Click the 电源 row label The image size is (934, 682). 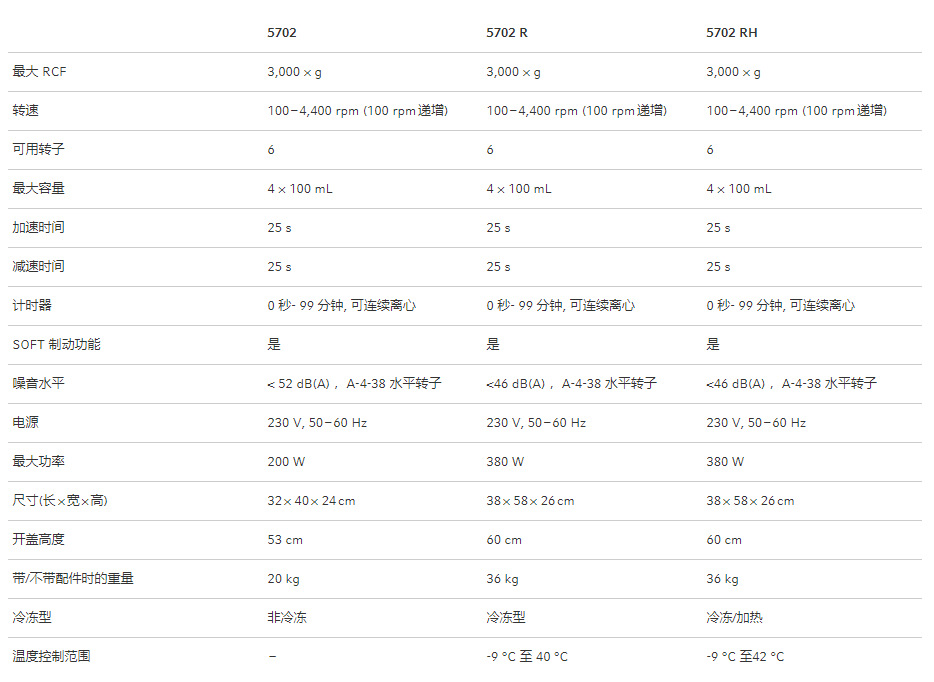pos(26,423)
